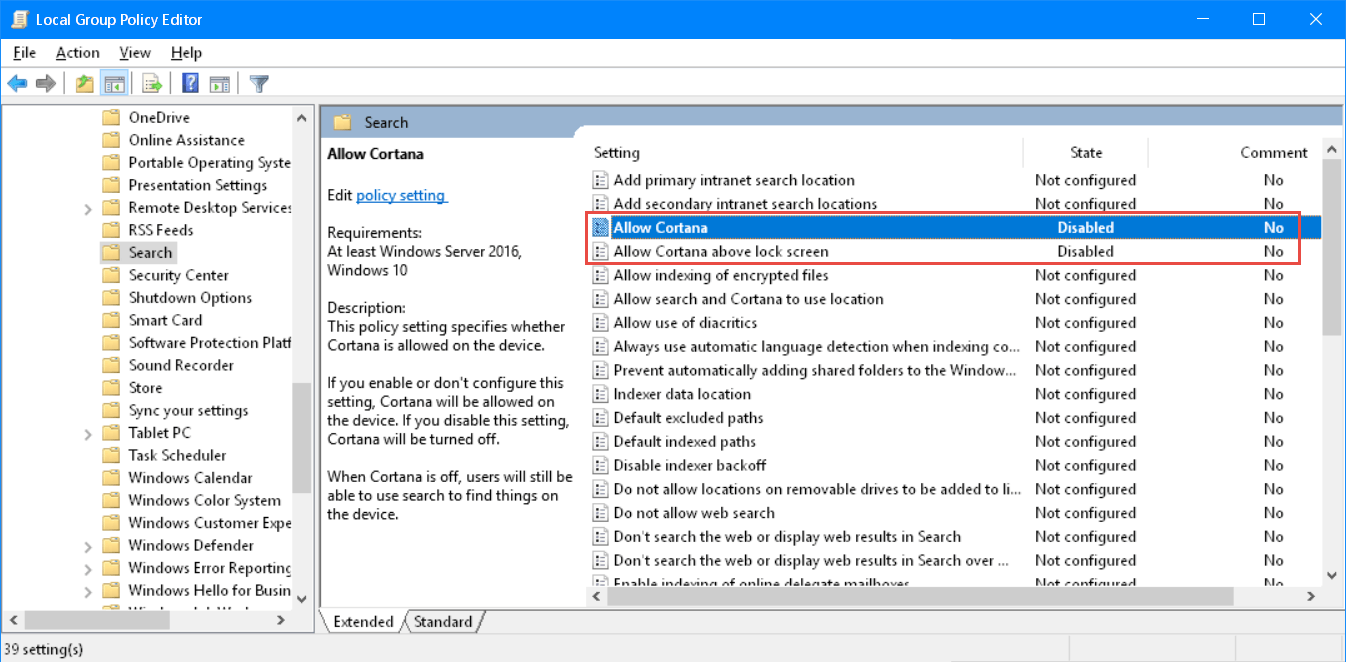Sort by the Comment column header
The width and height of the screenshot is (1346, 662).
pos(1274,153)
